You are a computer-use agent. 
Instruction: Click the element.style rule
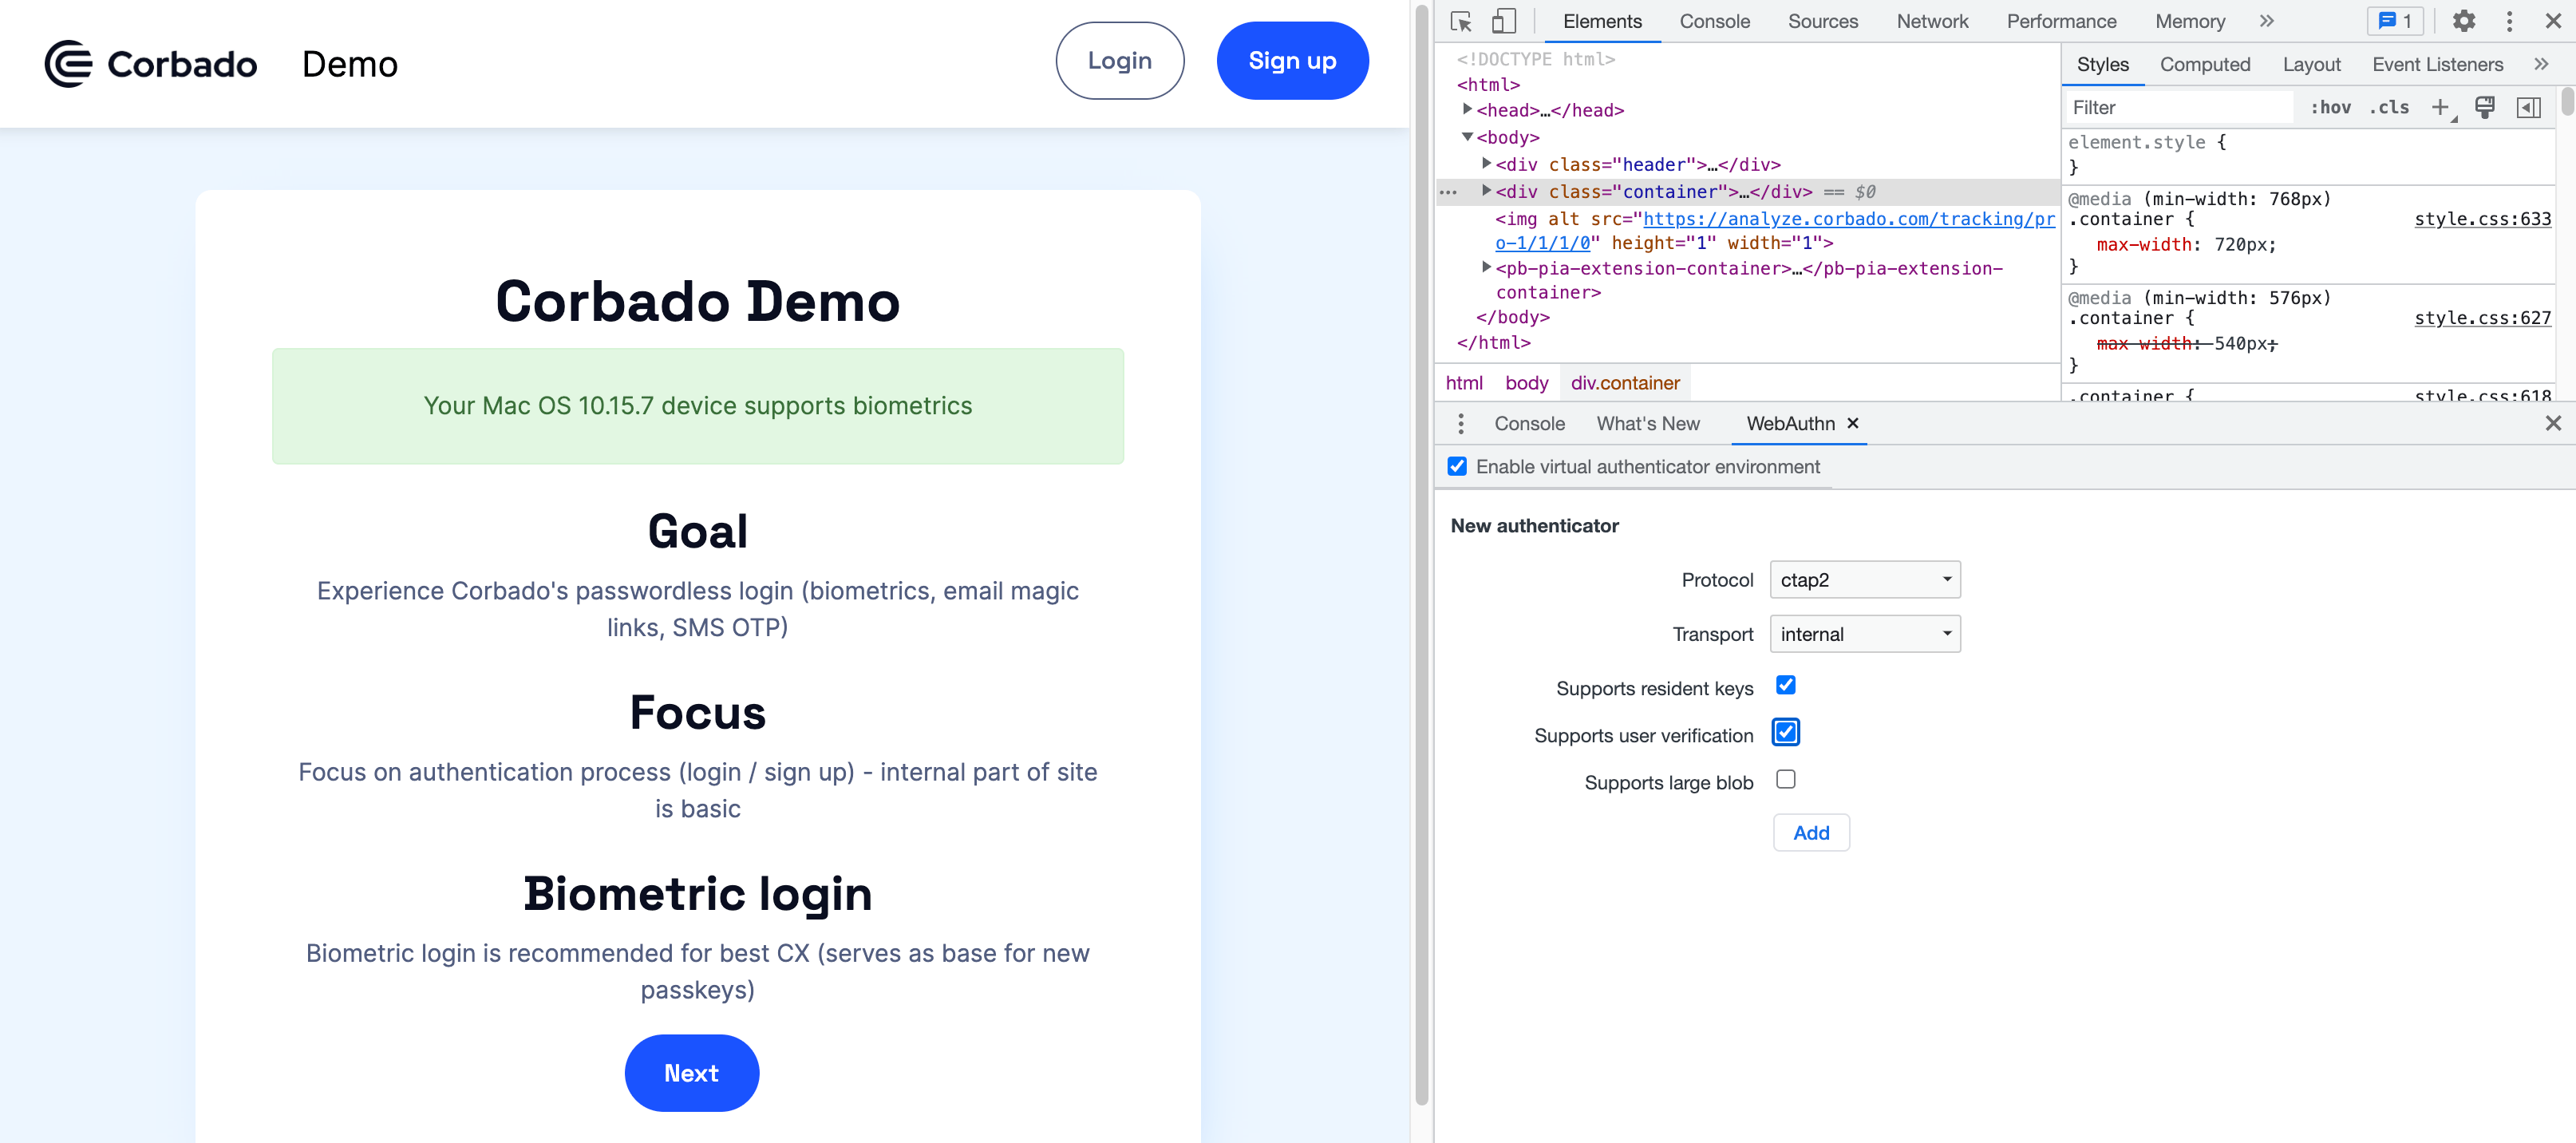[x=2147, y=143]
